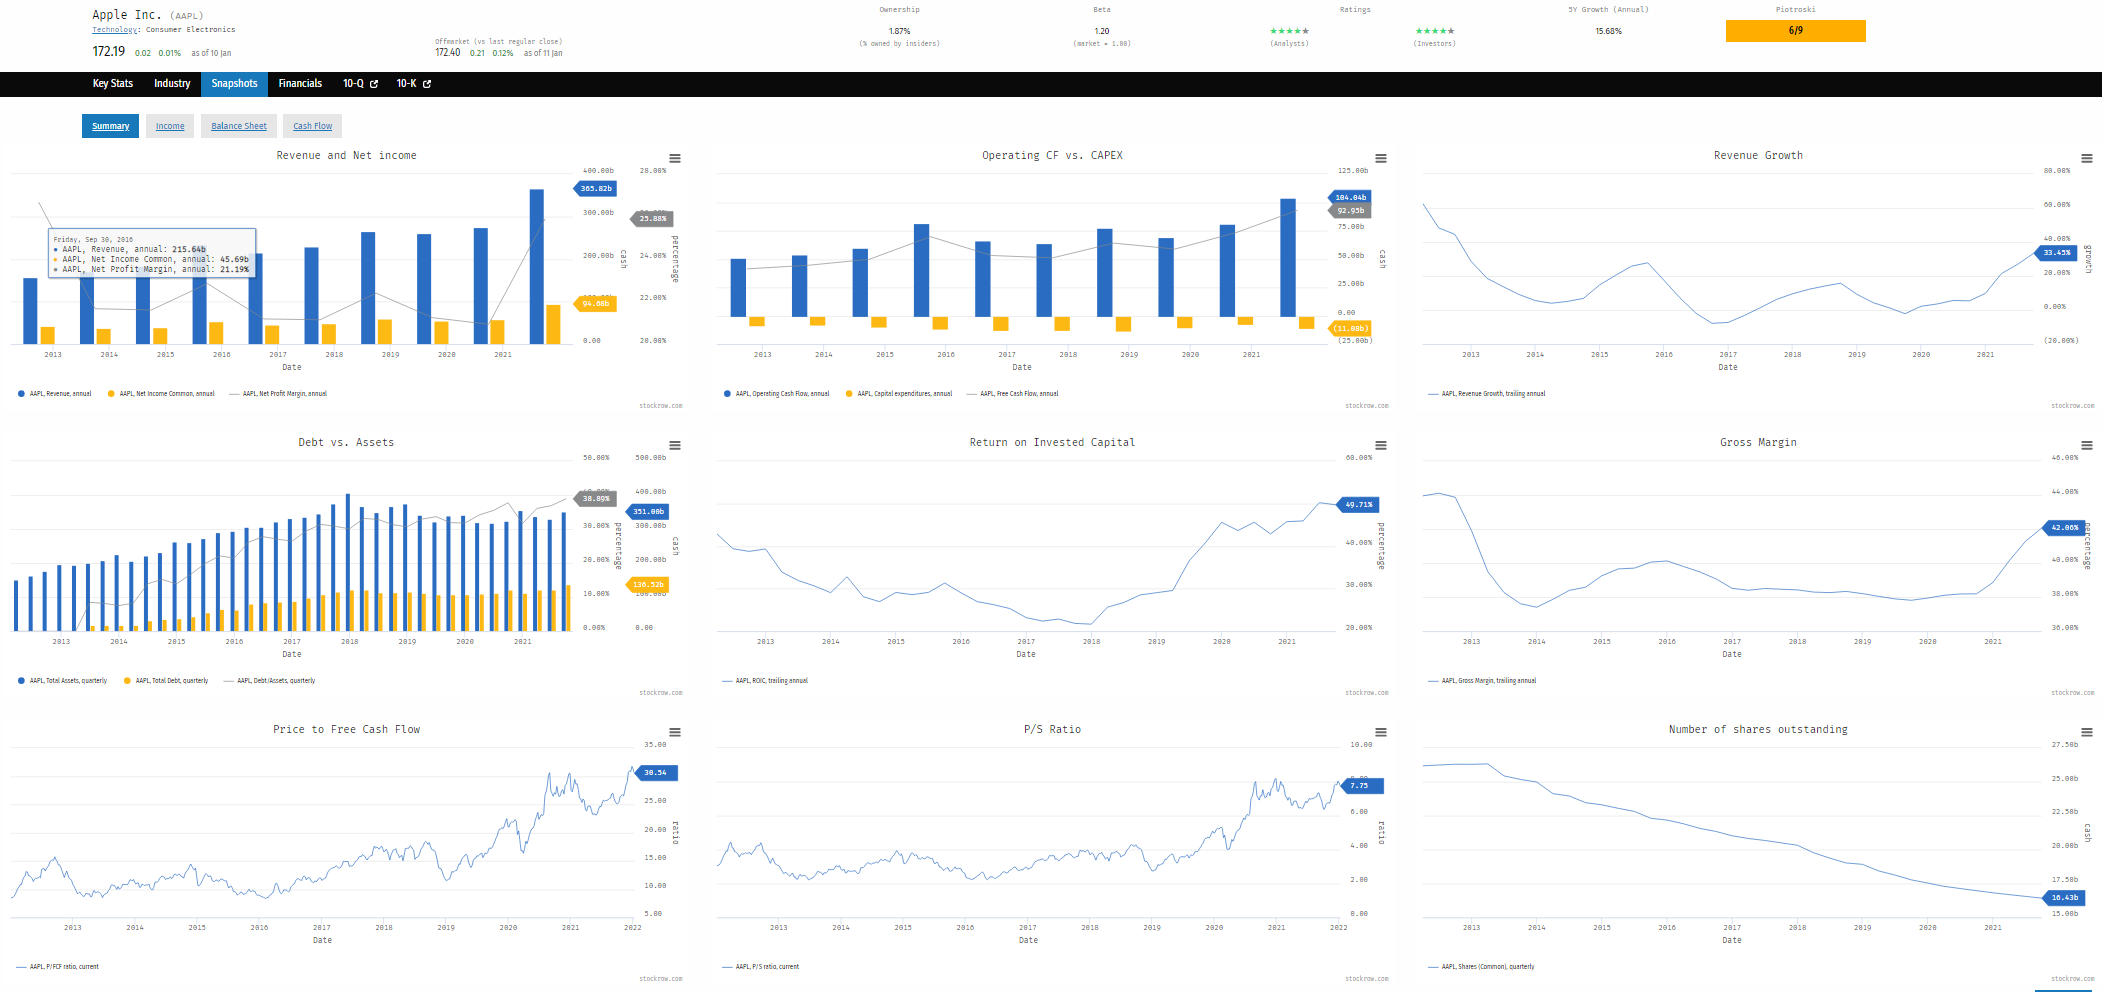The height and width of the screenshot is (992, 2102).
Task: Switch to the Cash Flow snapshot view
Action: (x=313, y=126)
